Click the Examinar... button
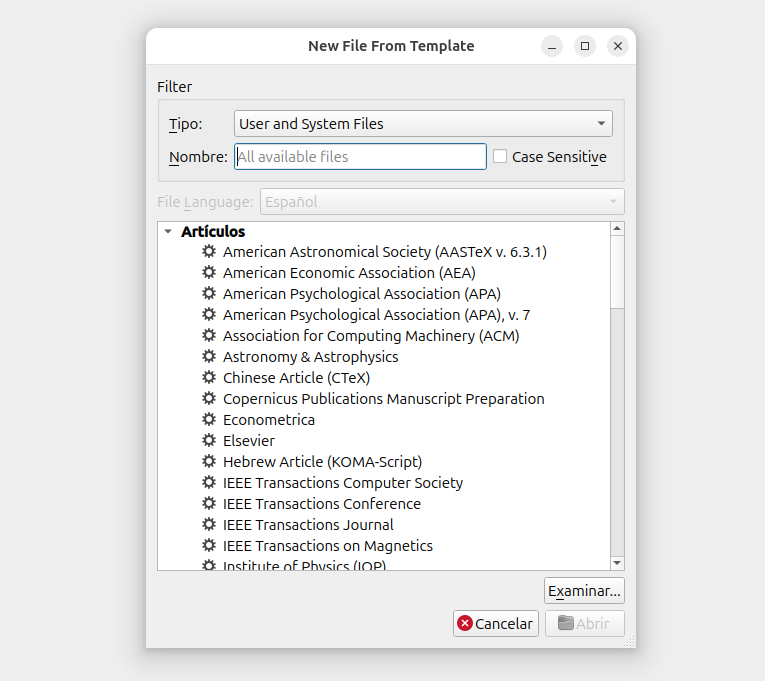This screenshot has width=765, height=681. pyautogui.click(x=584, y=591)
